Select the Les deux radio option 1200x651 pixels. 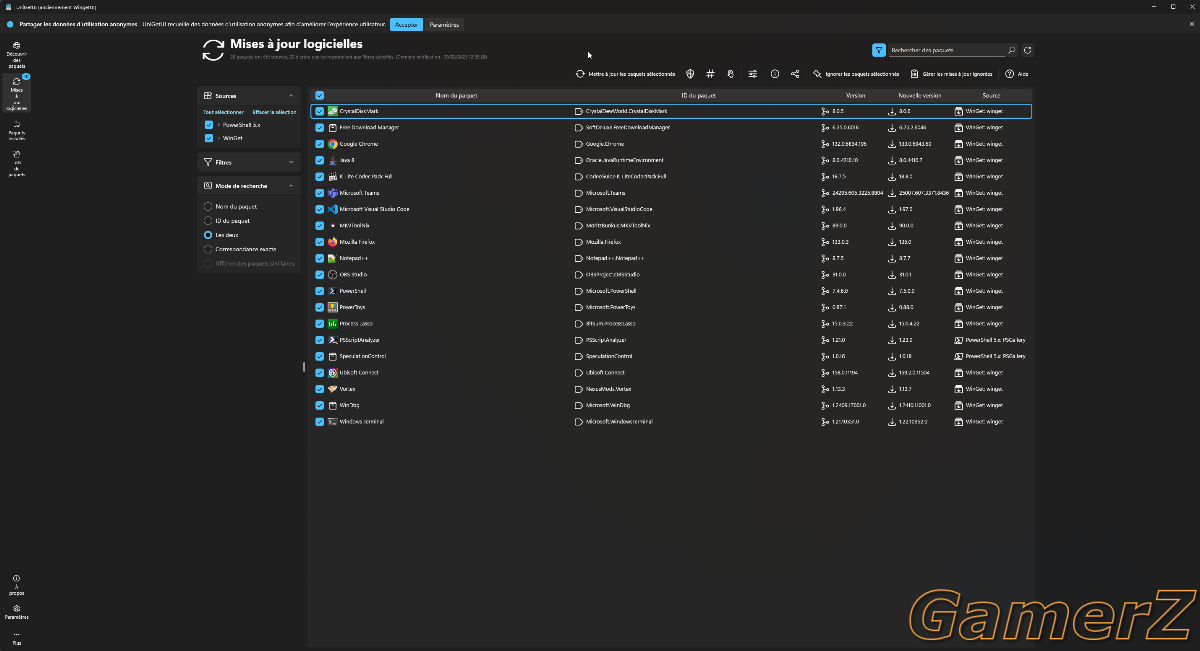point(207,234)
